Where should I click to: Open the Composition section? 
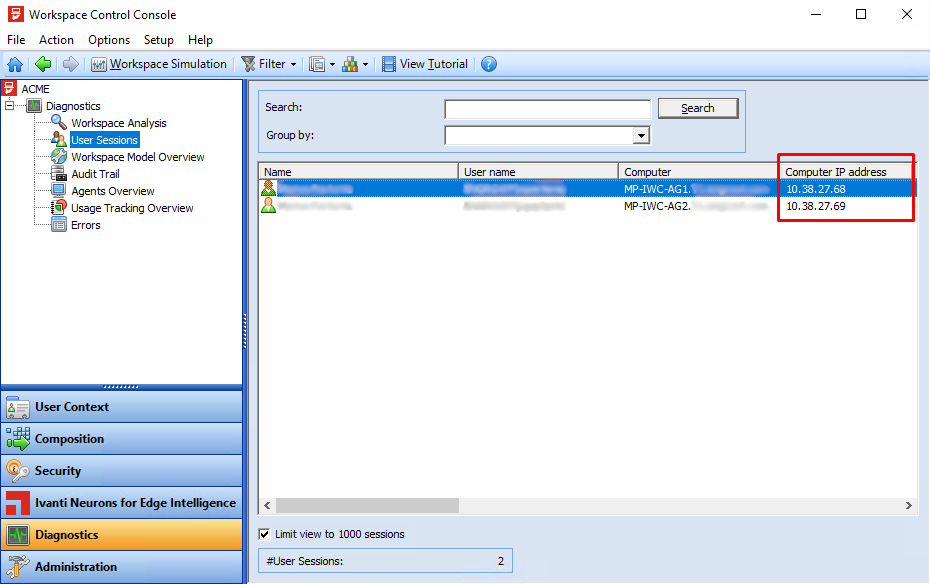(x=122, y=439)
